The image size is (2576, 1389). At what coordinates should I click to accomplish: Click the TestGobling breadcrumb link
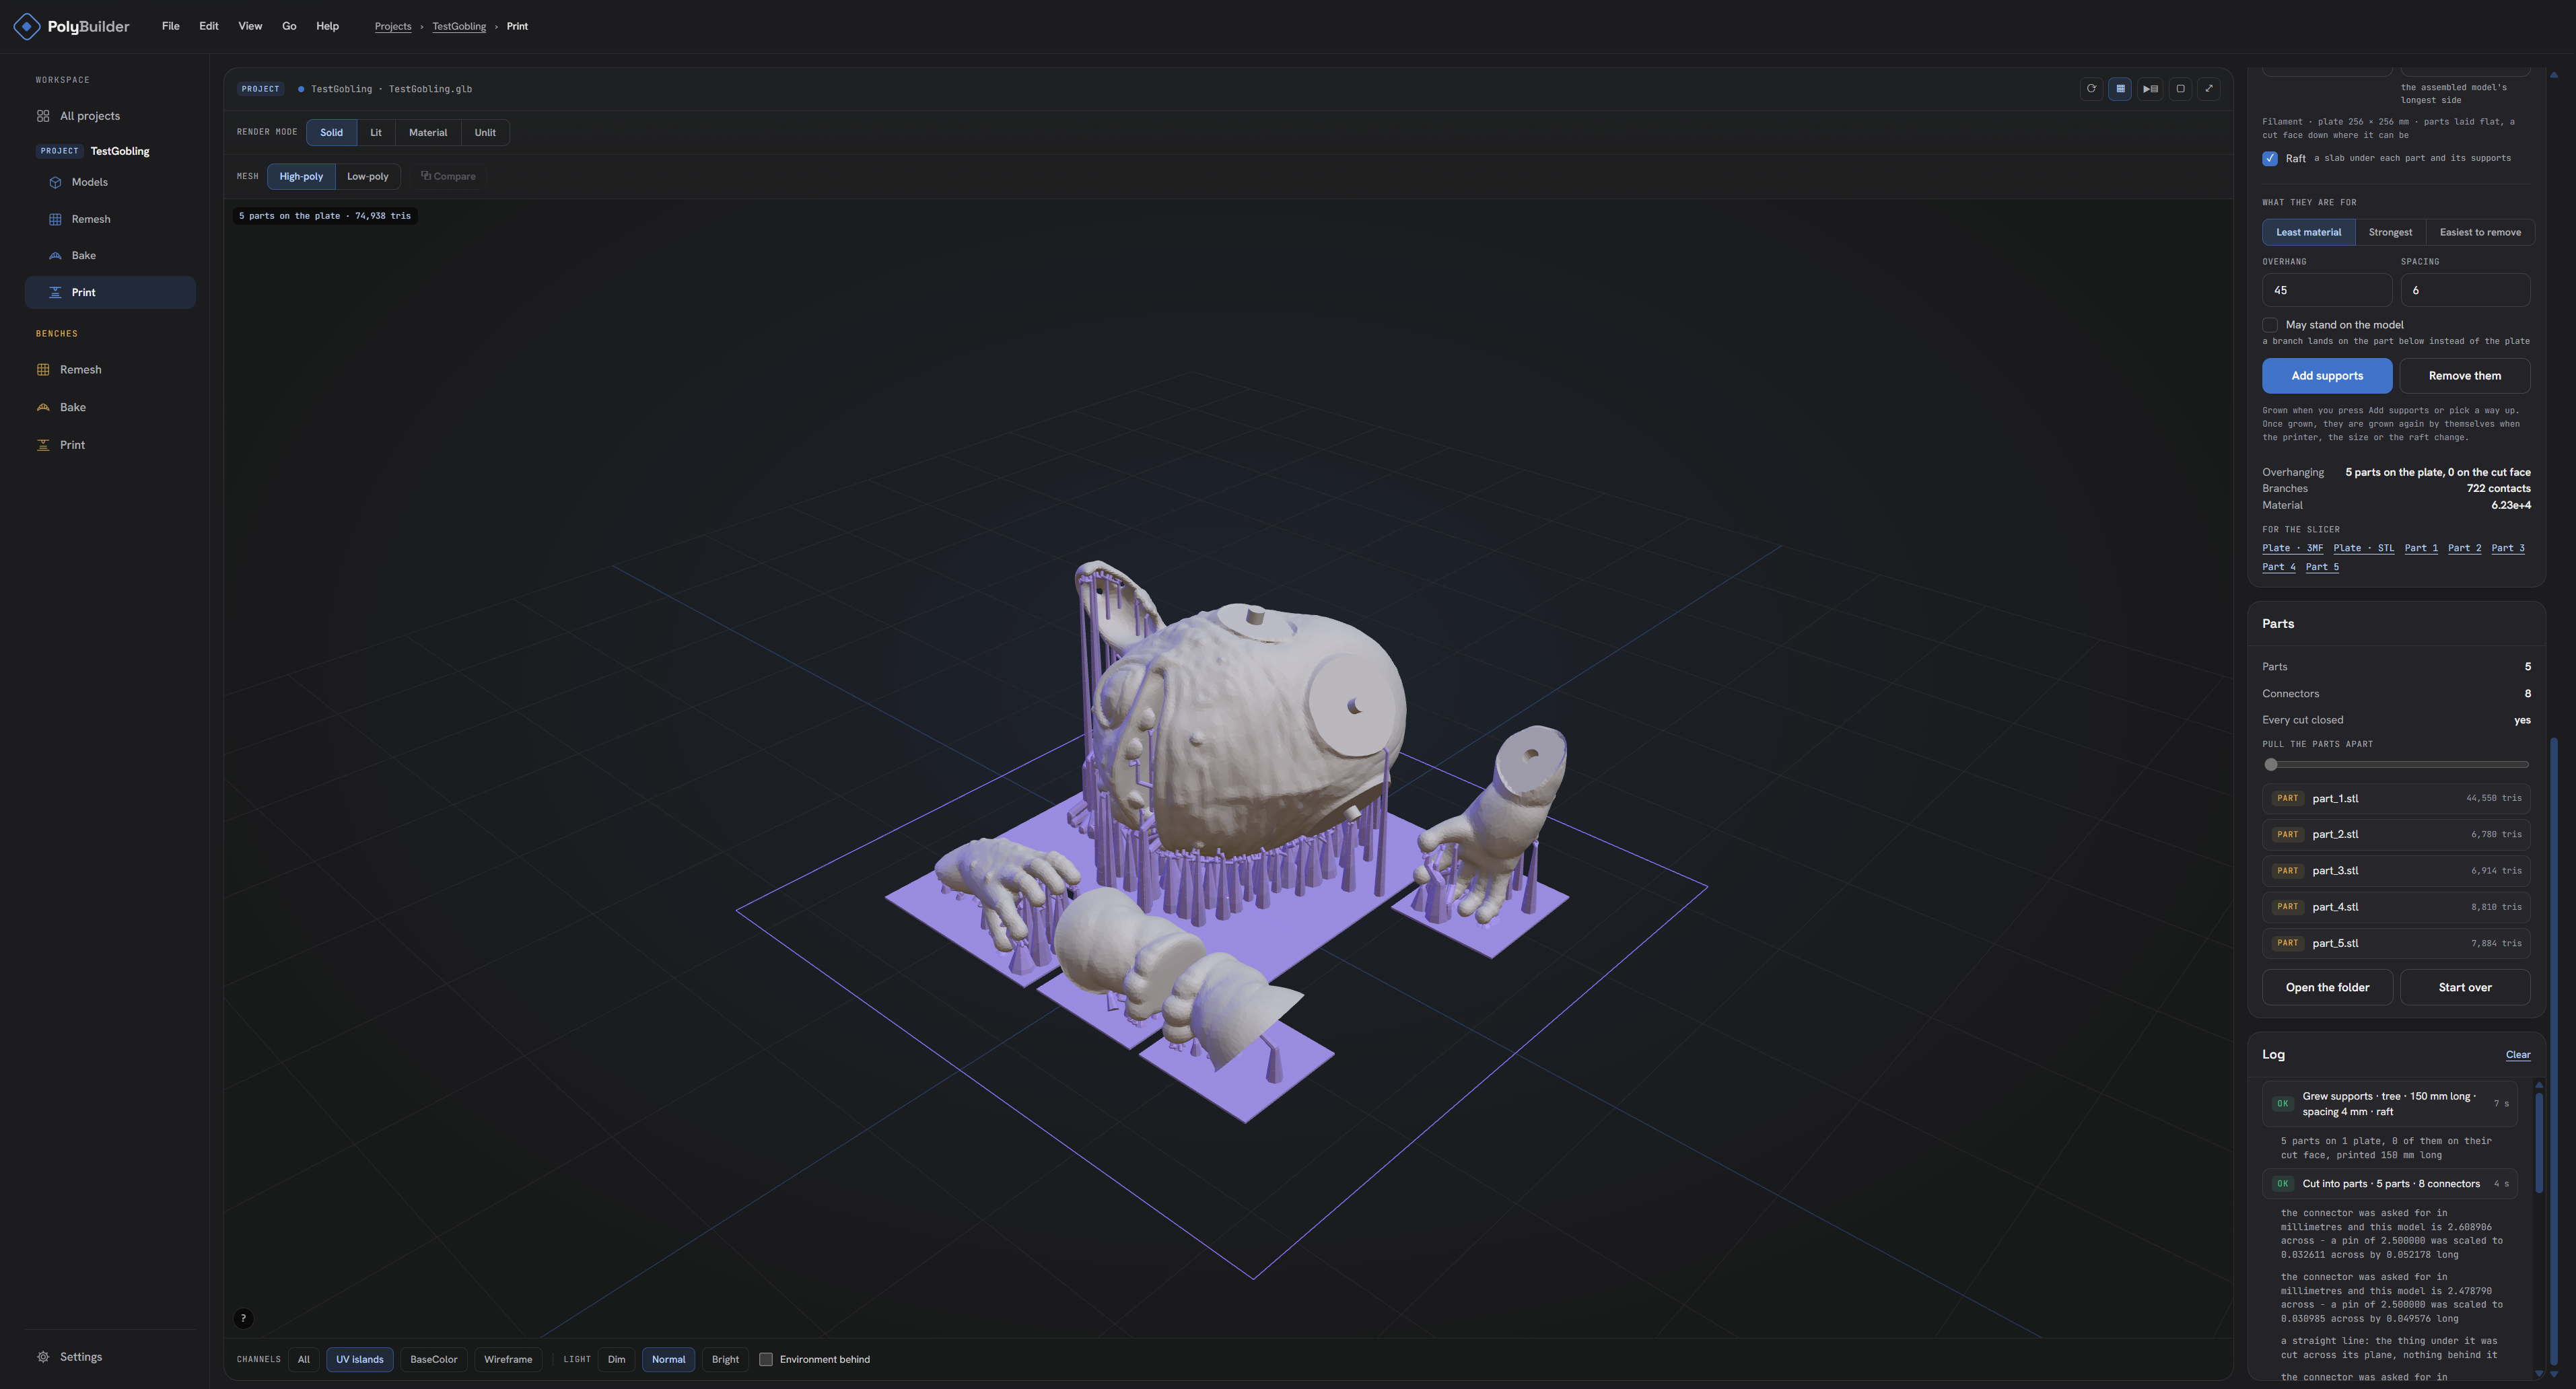(459, 26)
